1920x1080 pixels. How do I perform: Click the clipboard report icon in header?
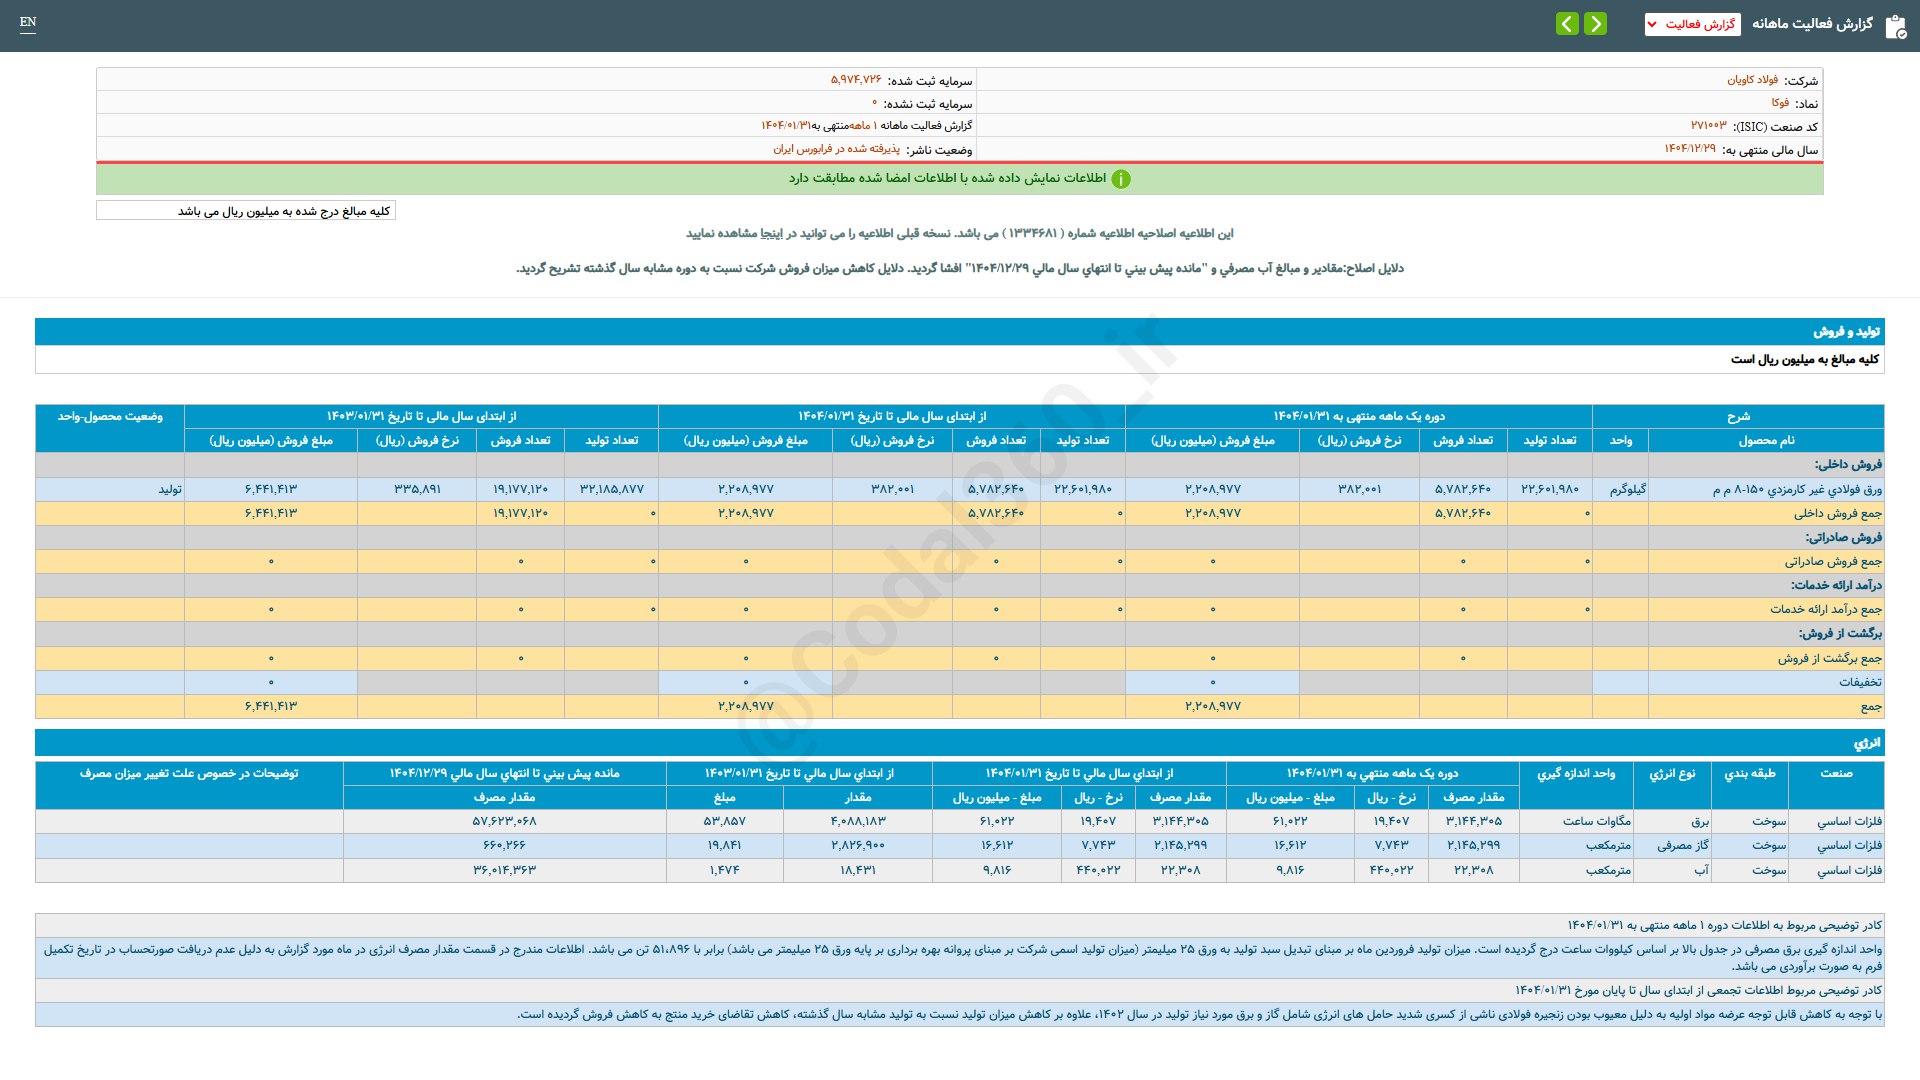[1895, 26]
